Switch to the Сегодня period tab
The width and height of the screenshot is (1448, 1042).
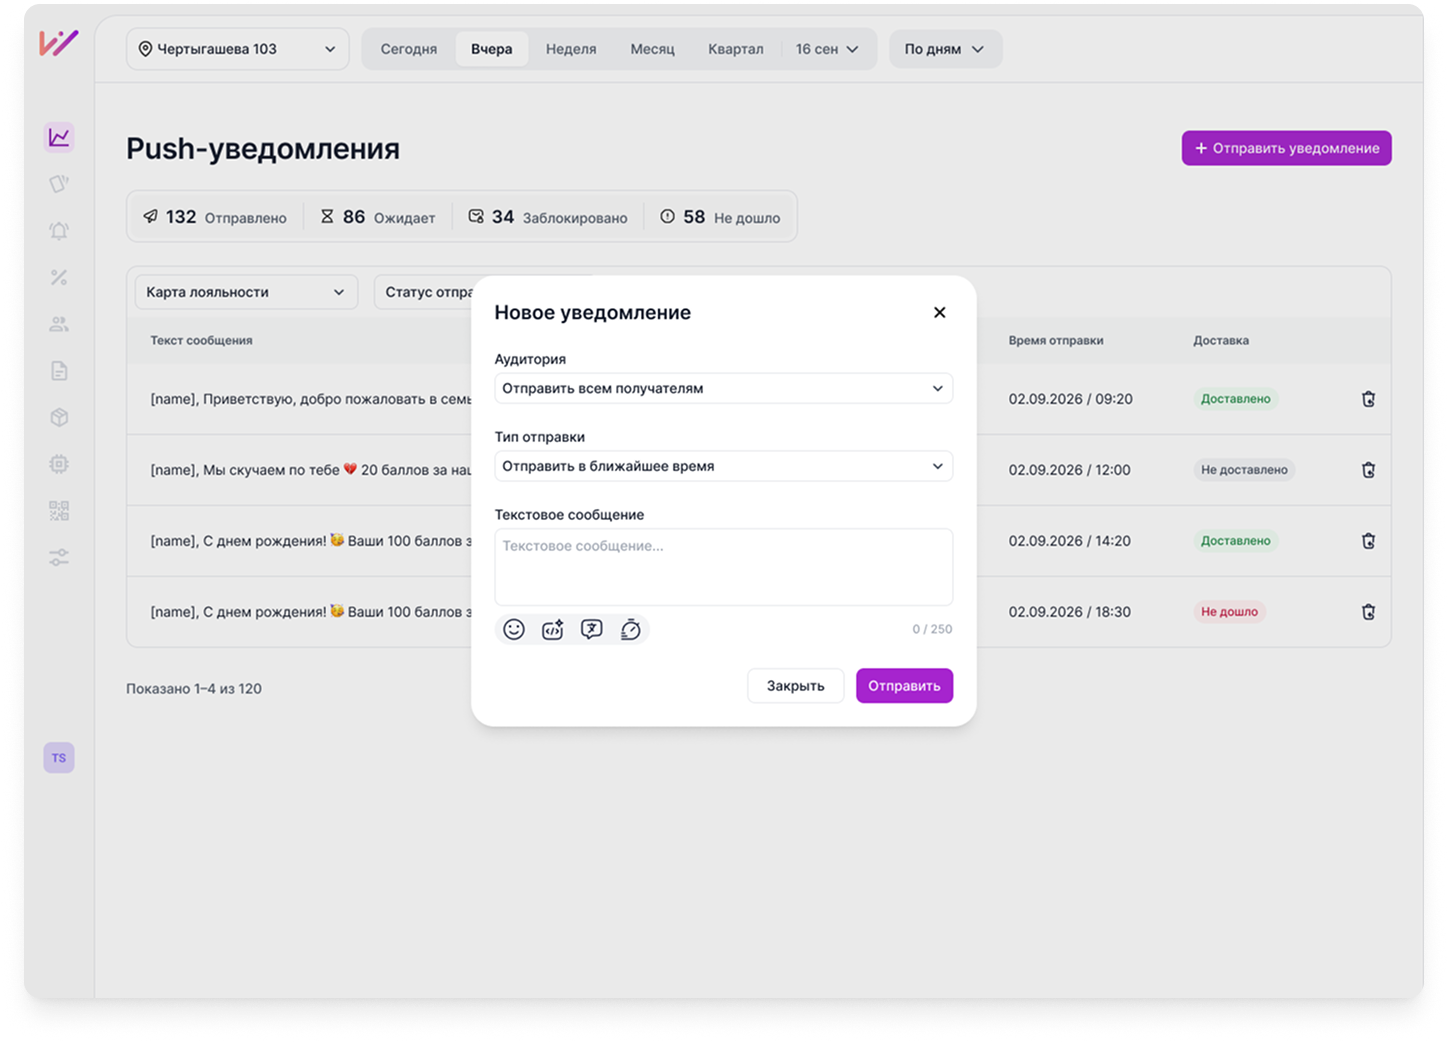[x=409, y=49]
